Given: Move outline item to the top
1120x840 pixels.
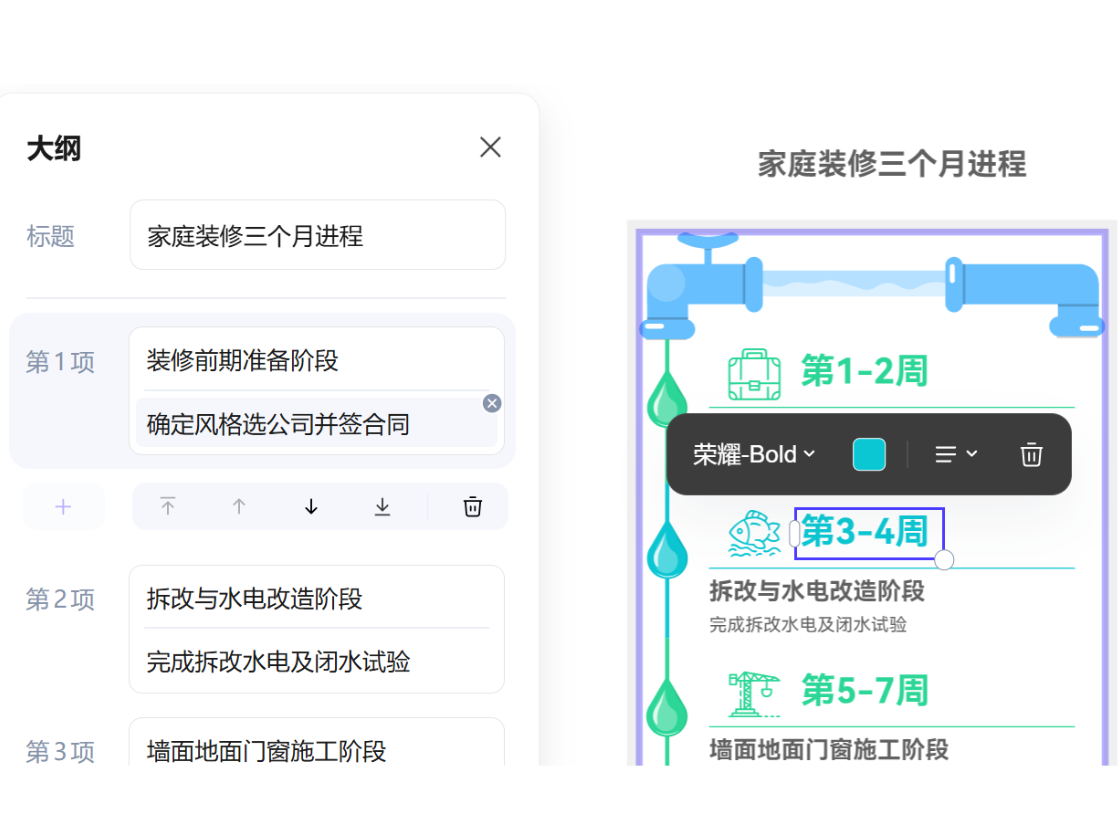Looking at the screenshot, I should click(168, 506).
